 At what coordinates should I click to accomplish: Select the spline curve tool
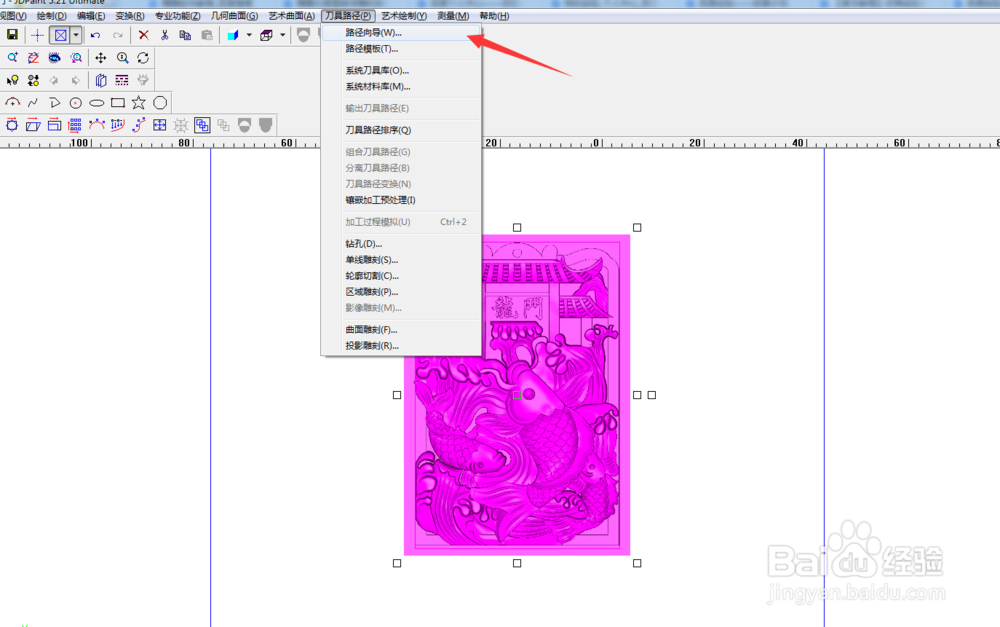33,103
